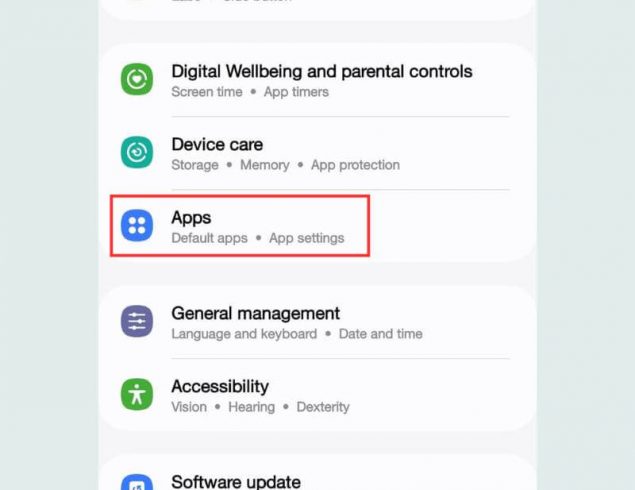Viewport: 635px width, 490px height.
Task: Open the General management entry
Action: pyautogui.click(x=318, y=322)
